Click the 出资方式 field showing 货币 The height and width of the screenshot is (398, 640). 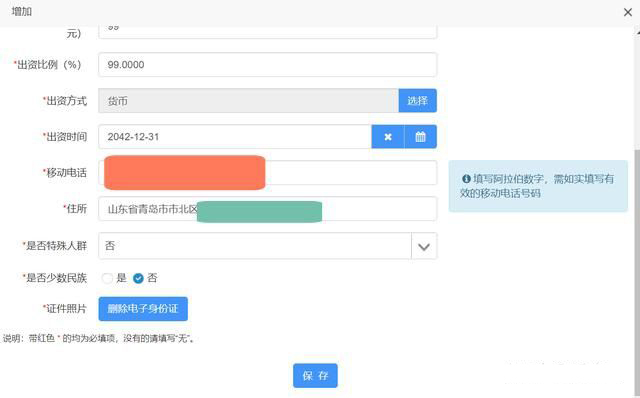click(x=249, y=100)
